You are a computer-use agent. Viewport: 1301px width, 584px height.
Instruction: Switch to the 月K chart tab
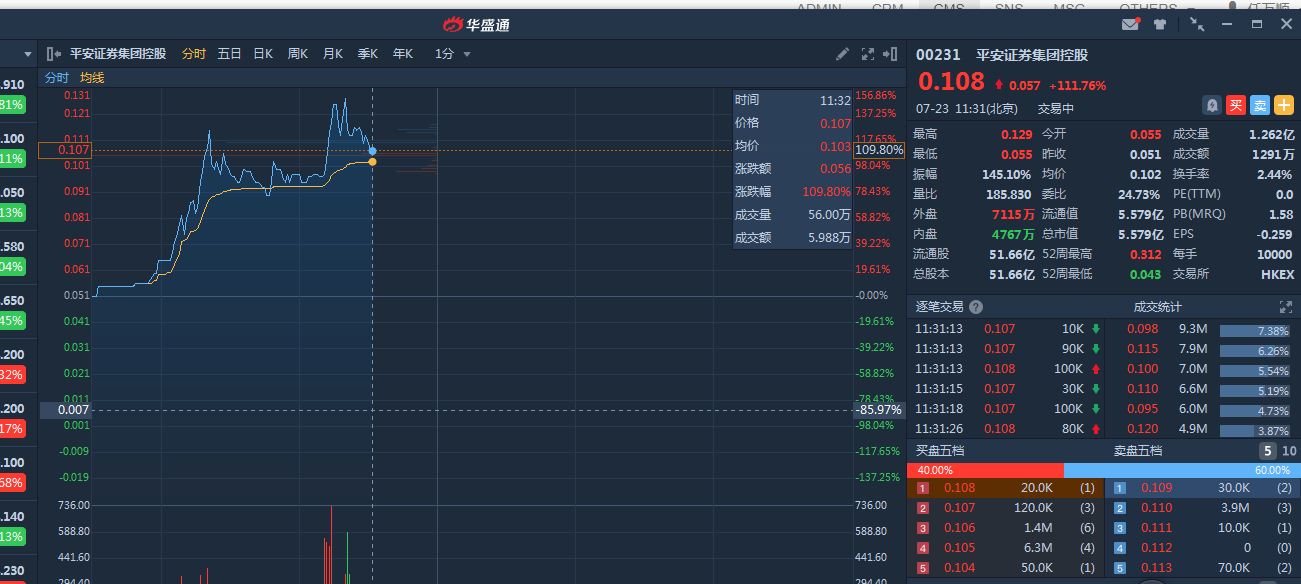tap(333, 54)
